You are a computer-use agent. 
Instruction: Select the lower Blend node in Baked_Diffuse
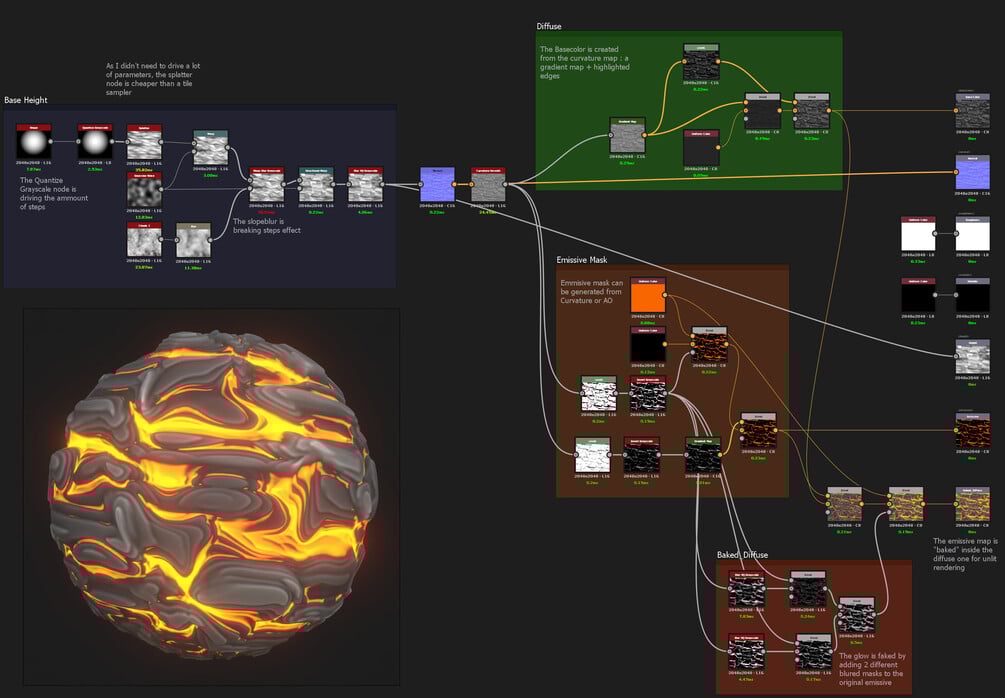coord(813,651)
